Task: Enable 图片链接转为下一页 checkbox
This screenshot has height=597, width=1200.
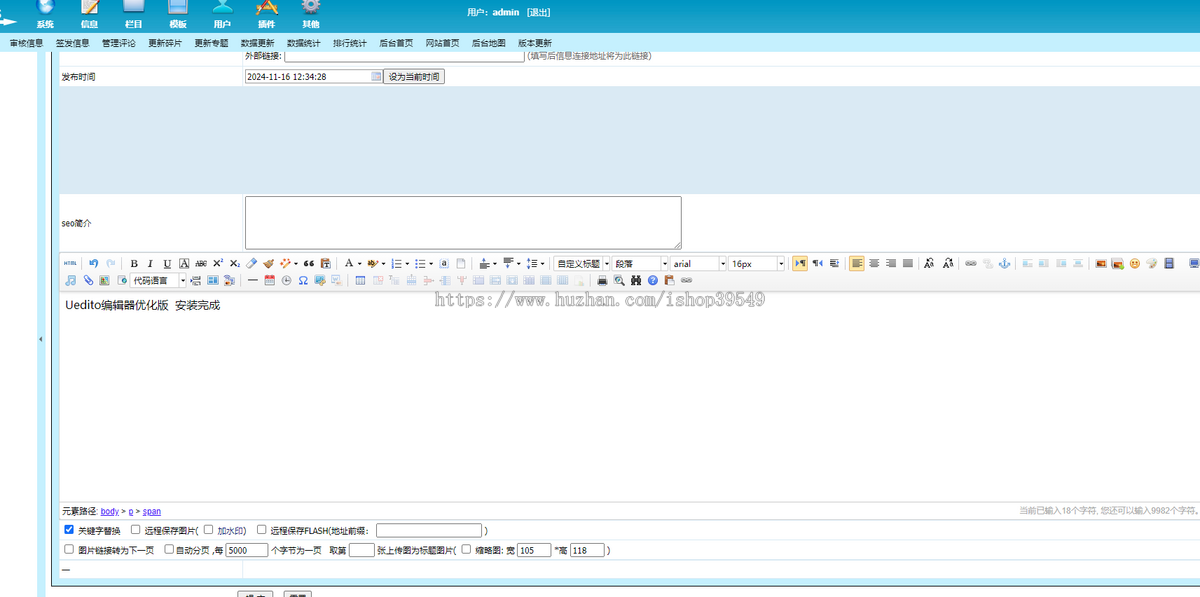Action: click(x=69, y=549)
